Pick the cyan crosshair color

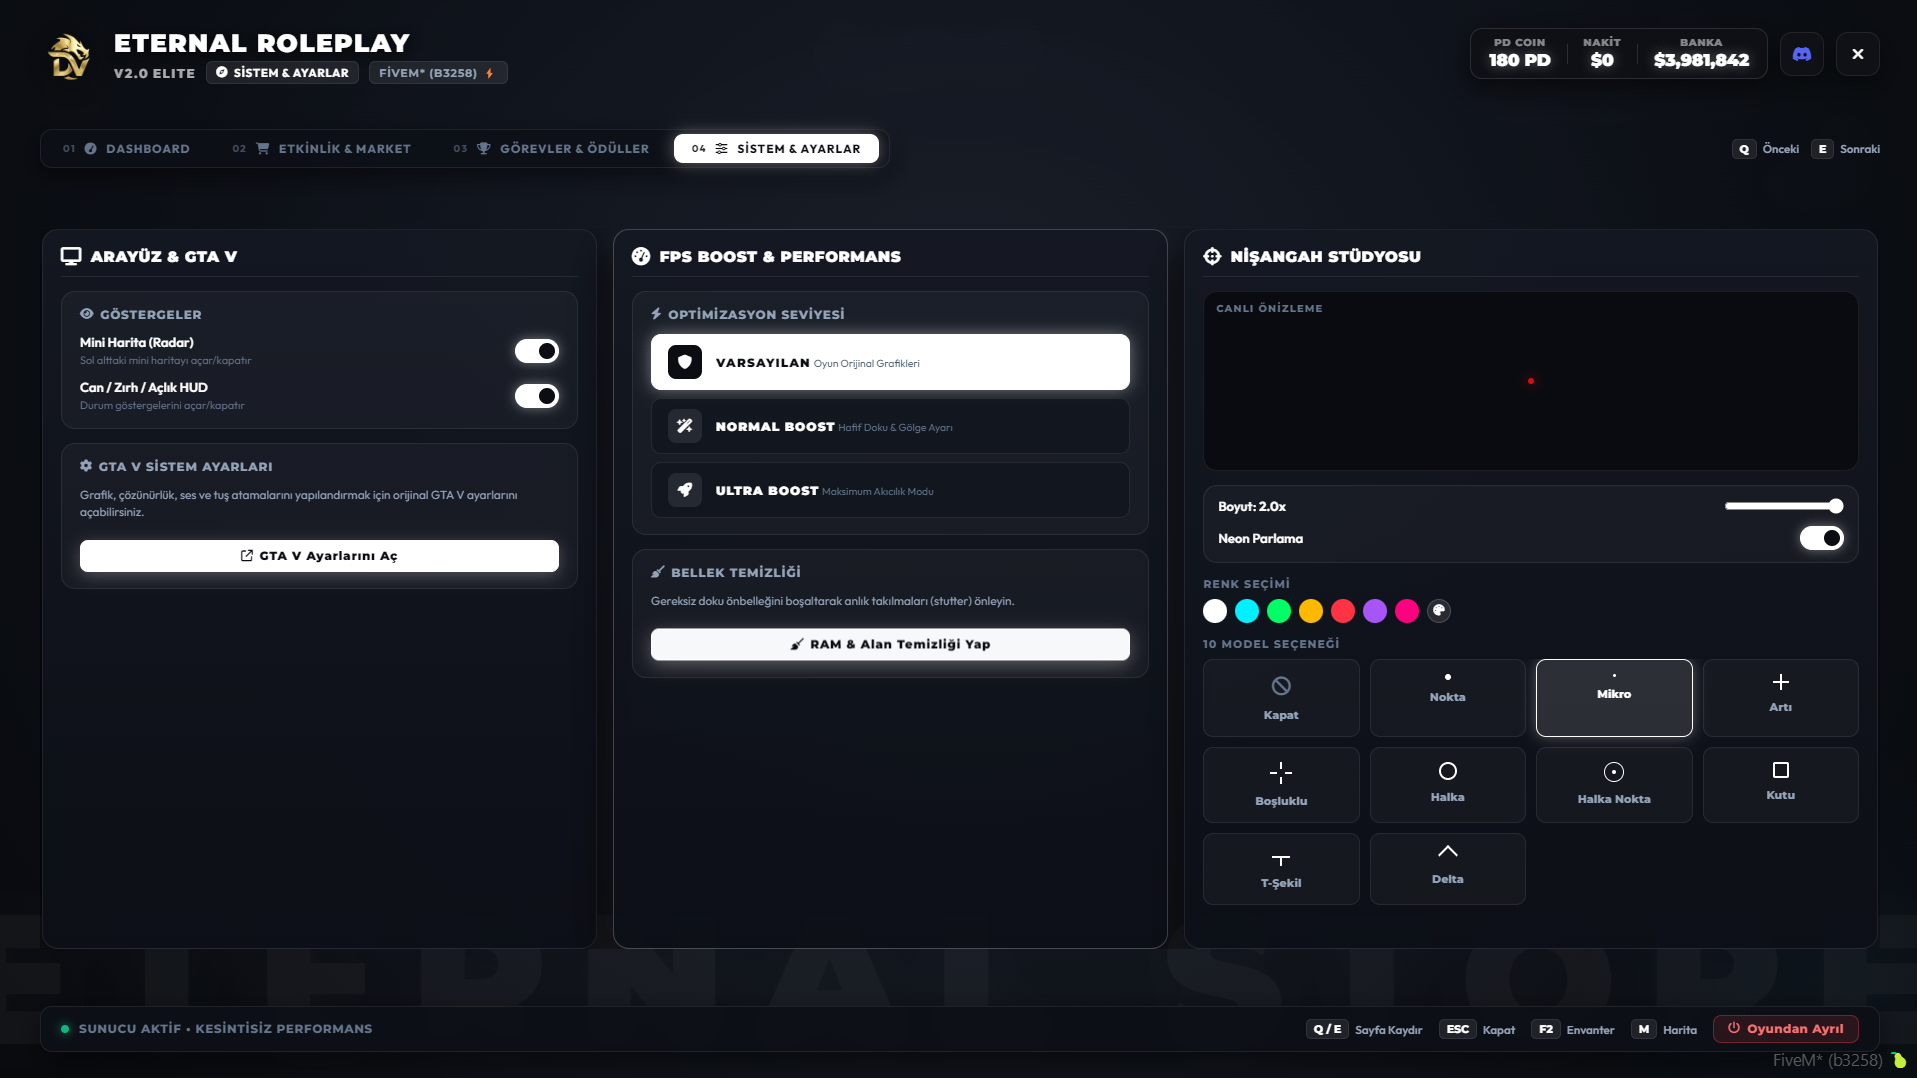click(x=1246, y=611)
